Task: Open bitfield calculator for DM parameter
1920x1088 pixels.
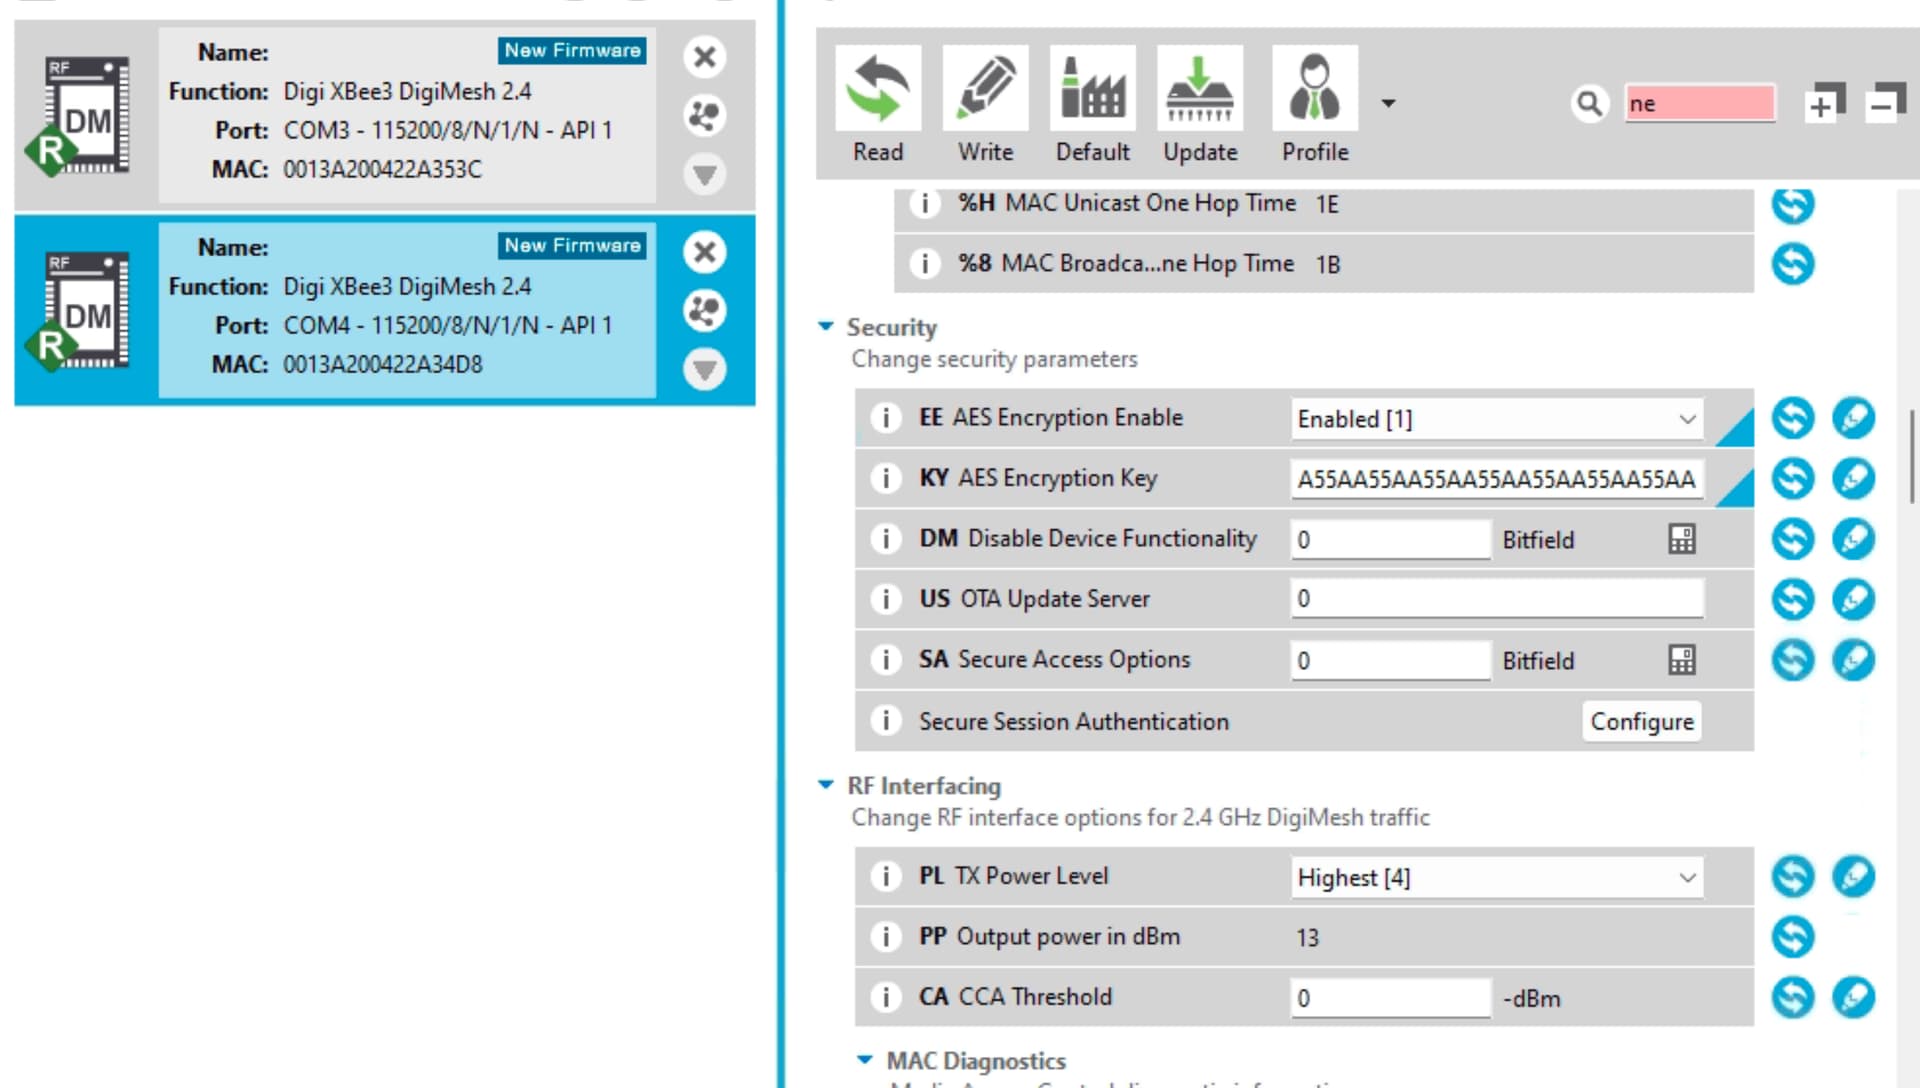Action: 1681,539
